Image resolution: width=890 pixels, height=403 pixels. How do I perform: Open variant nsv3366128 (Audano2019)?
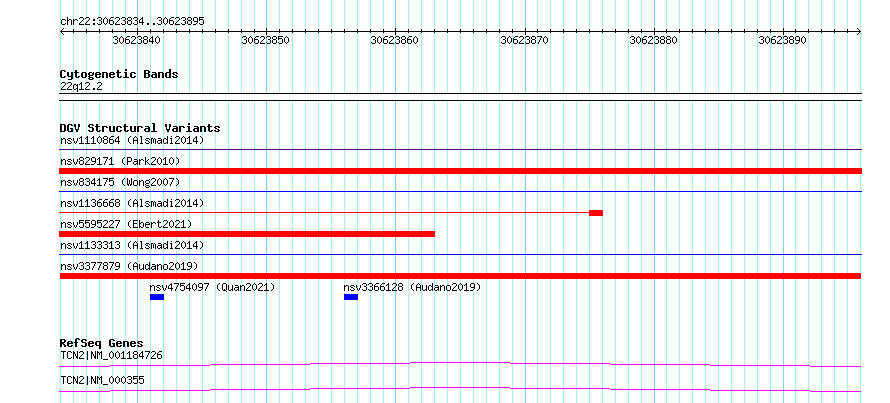pyautogui.click(x=412, y=287)
